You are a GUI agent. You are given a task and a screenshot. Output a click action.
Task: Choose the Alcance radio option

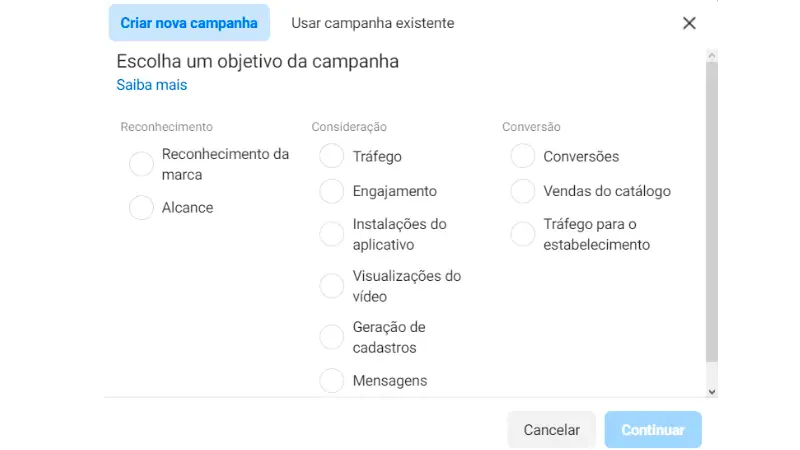[142, 208]
